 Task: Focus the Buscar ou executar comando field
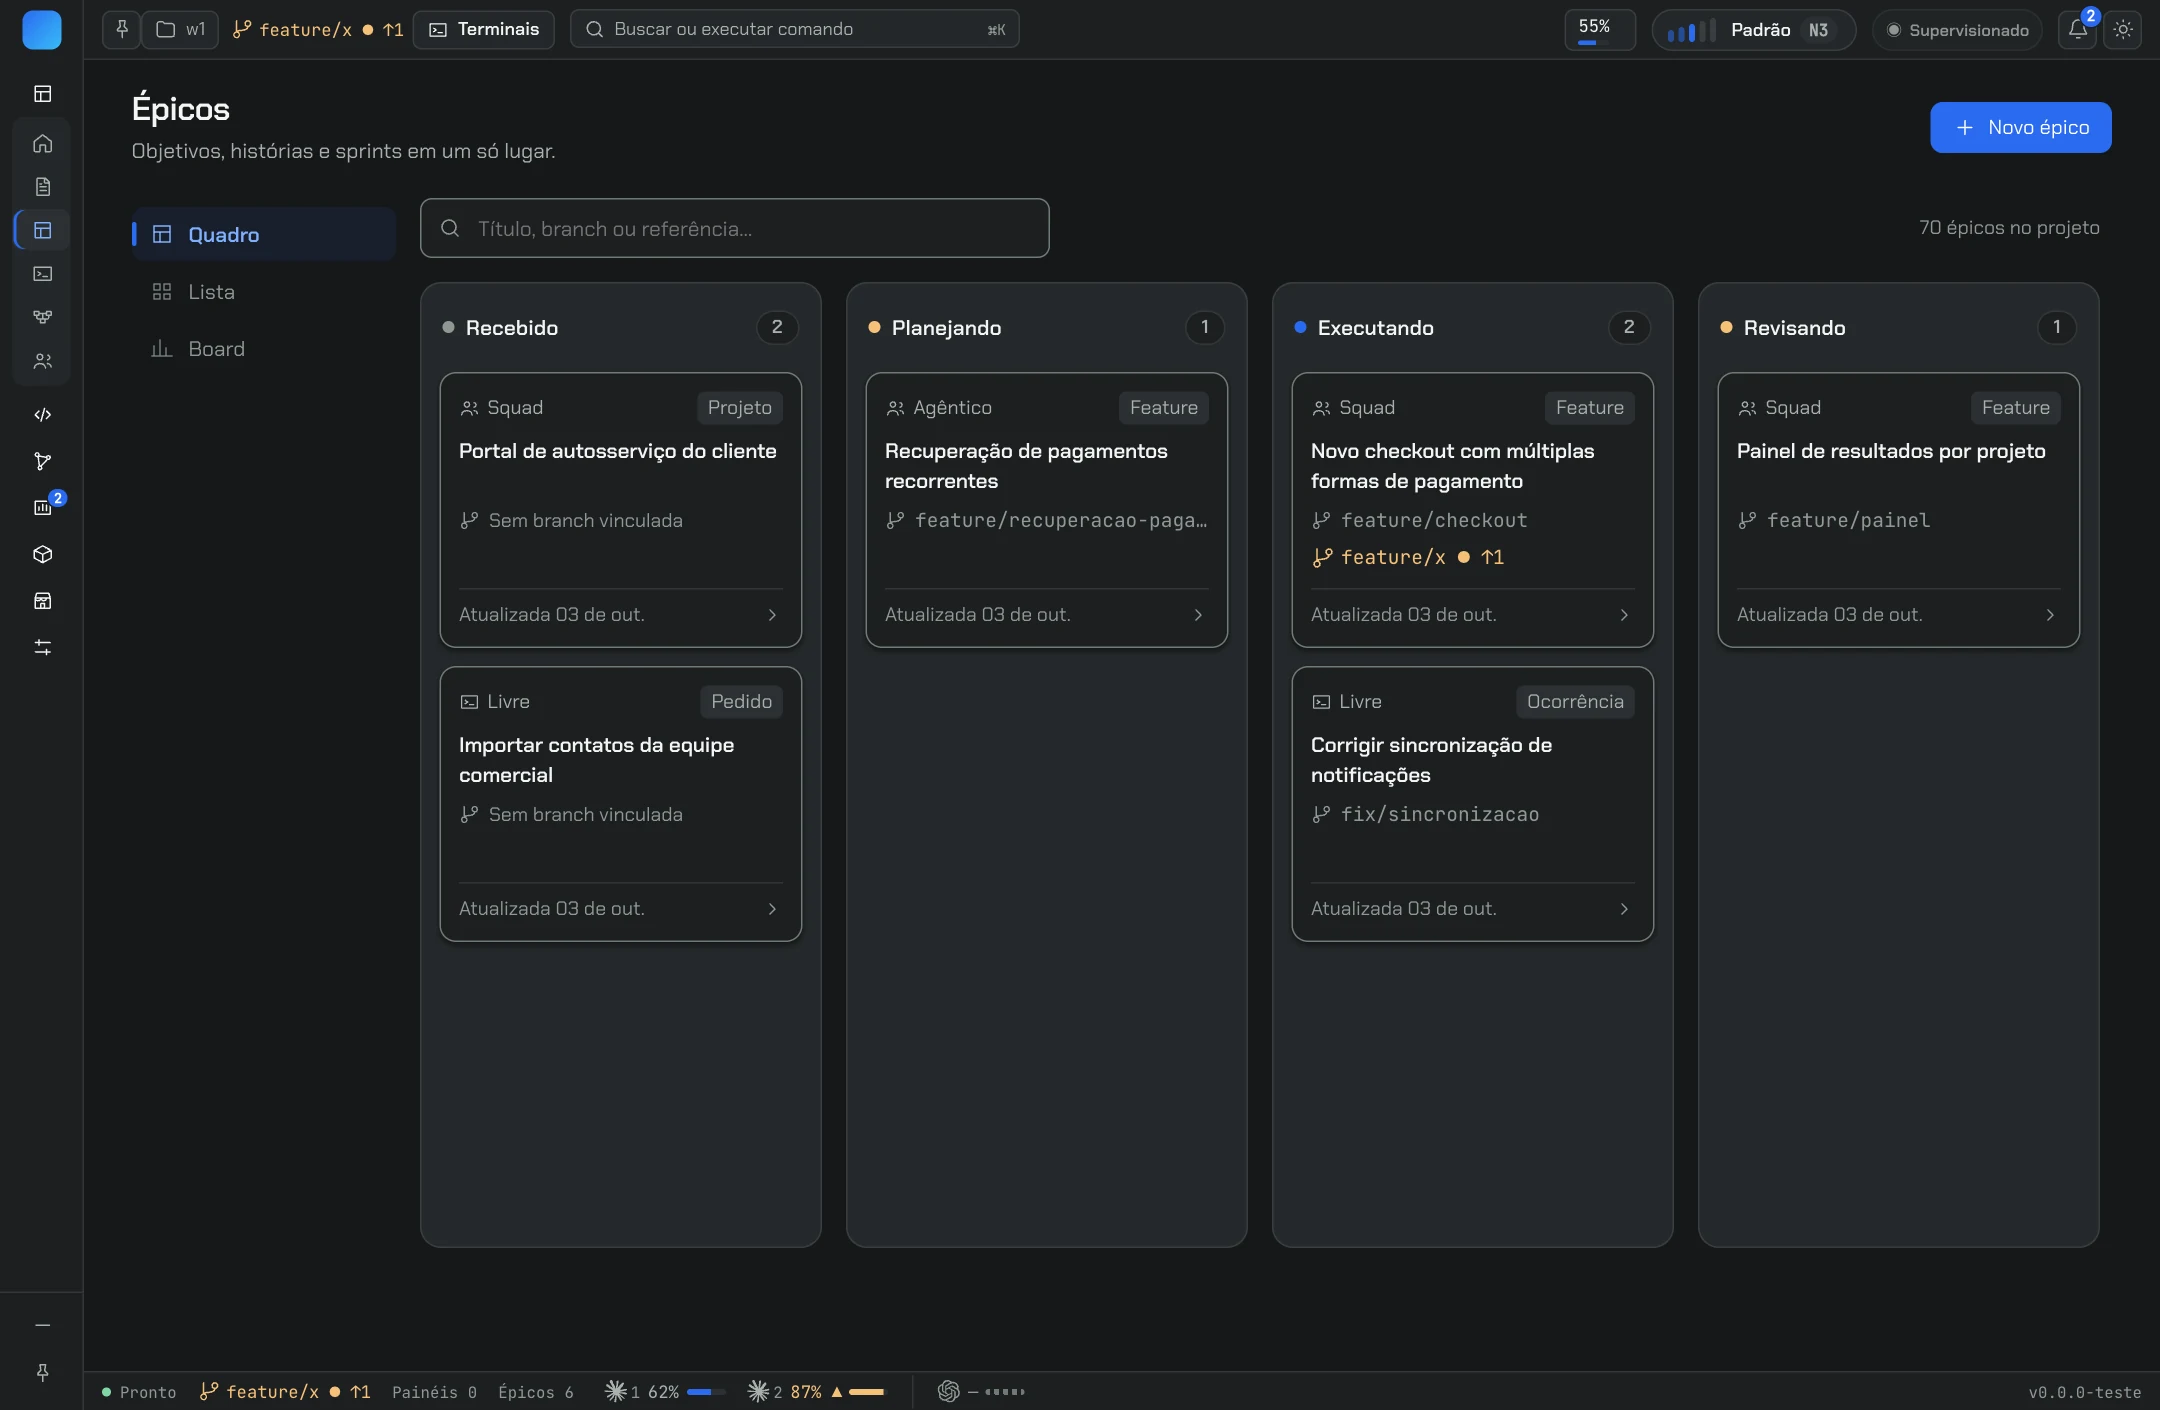point(794,29)
